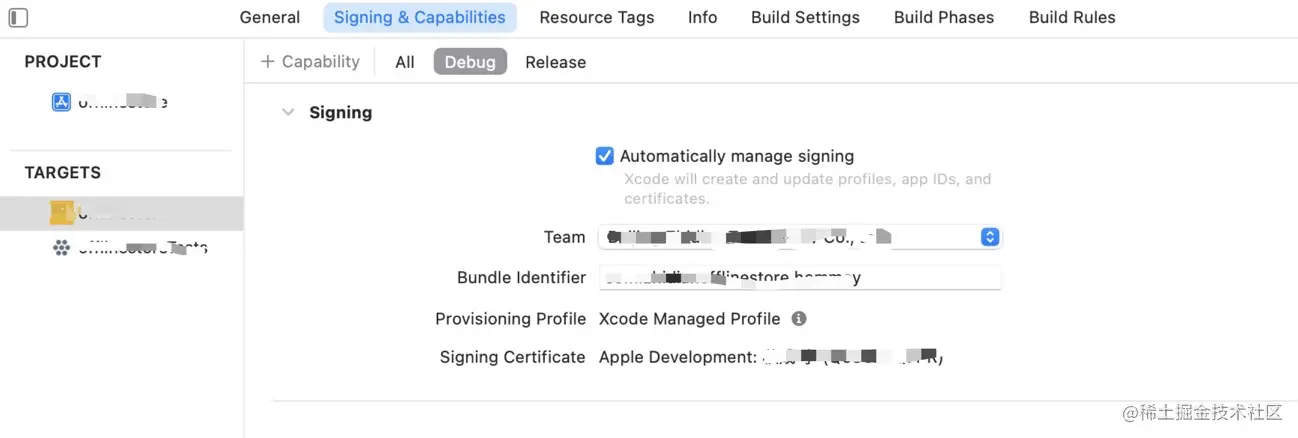The width and height of the screenshot is (1298, 438).
Task: Show All configurations filter
Action: tap(404, 62)
